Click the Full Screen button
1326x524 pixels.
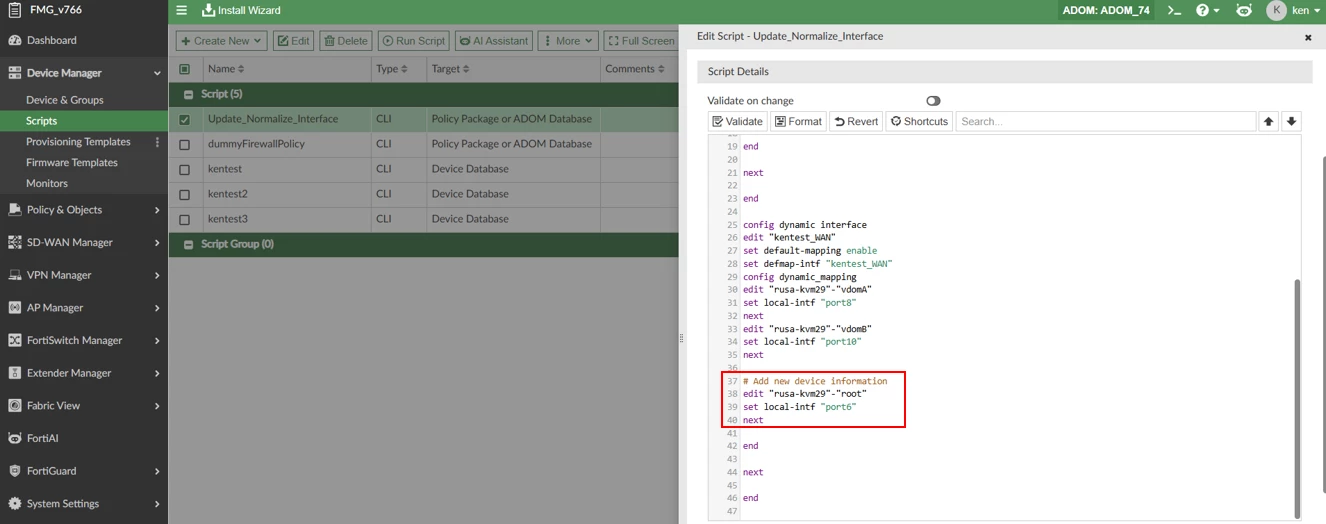[641, 41]
